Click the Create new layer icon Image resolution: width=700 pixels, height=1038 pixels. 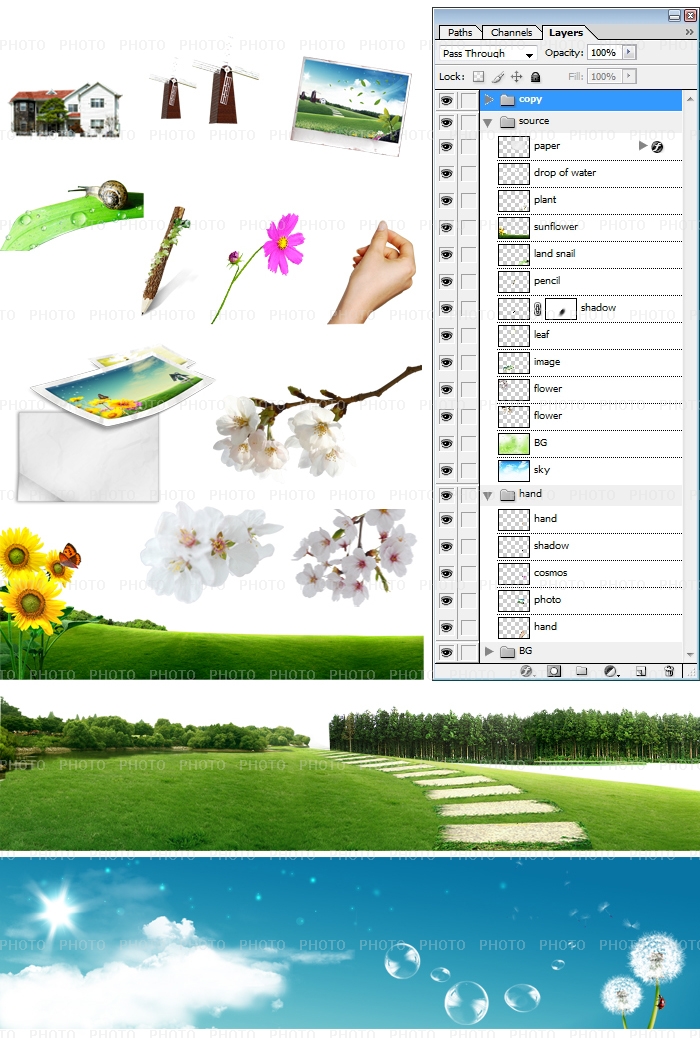(641, 671)
